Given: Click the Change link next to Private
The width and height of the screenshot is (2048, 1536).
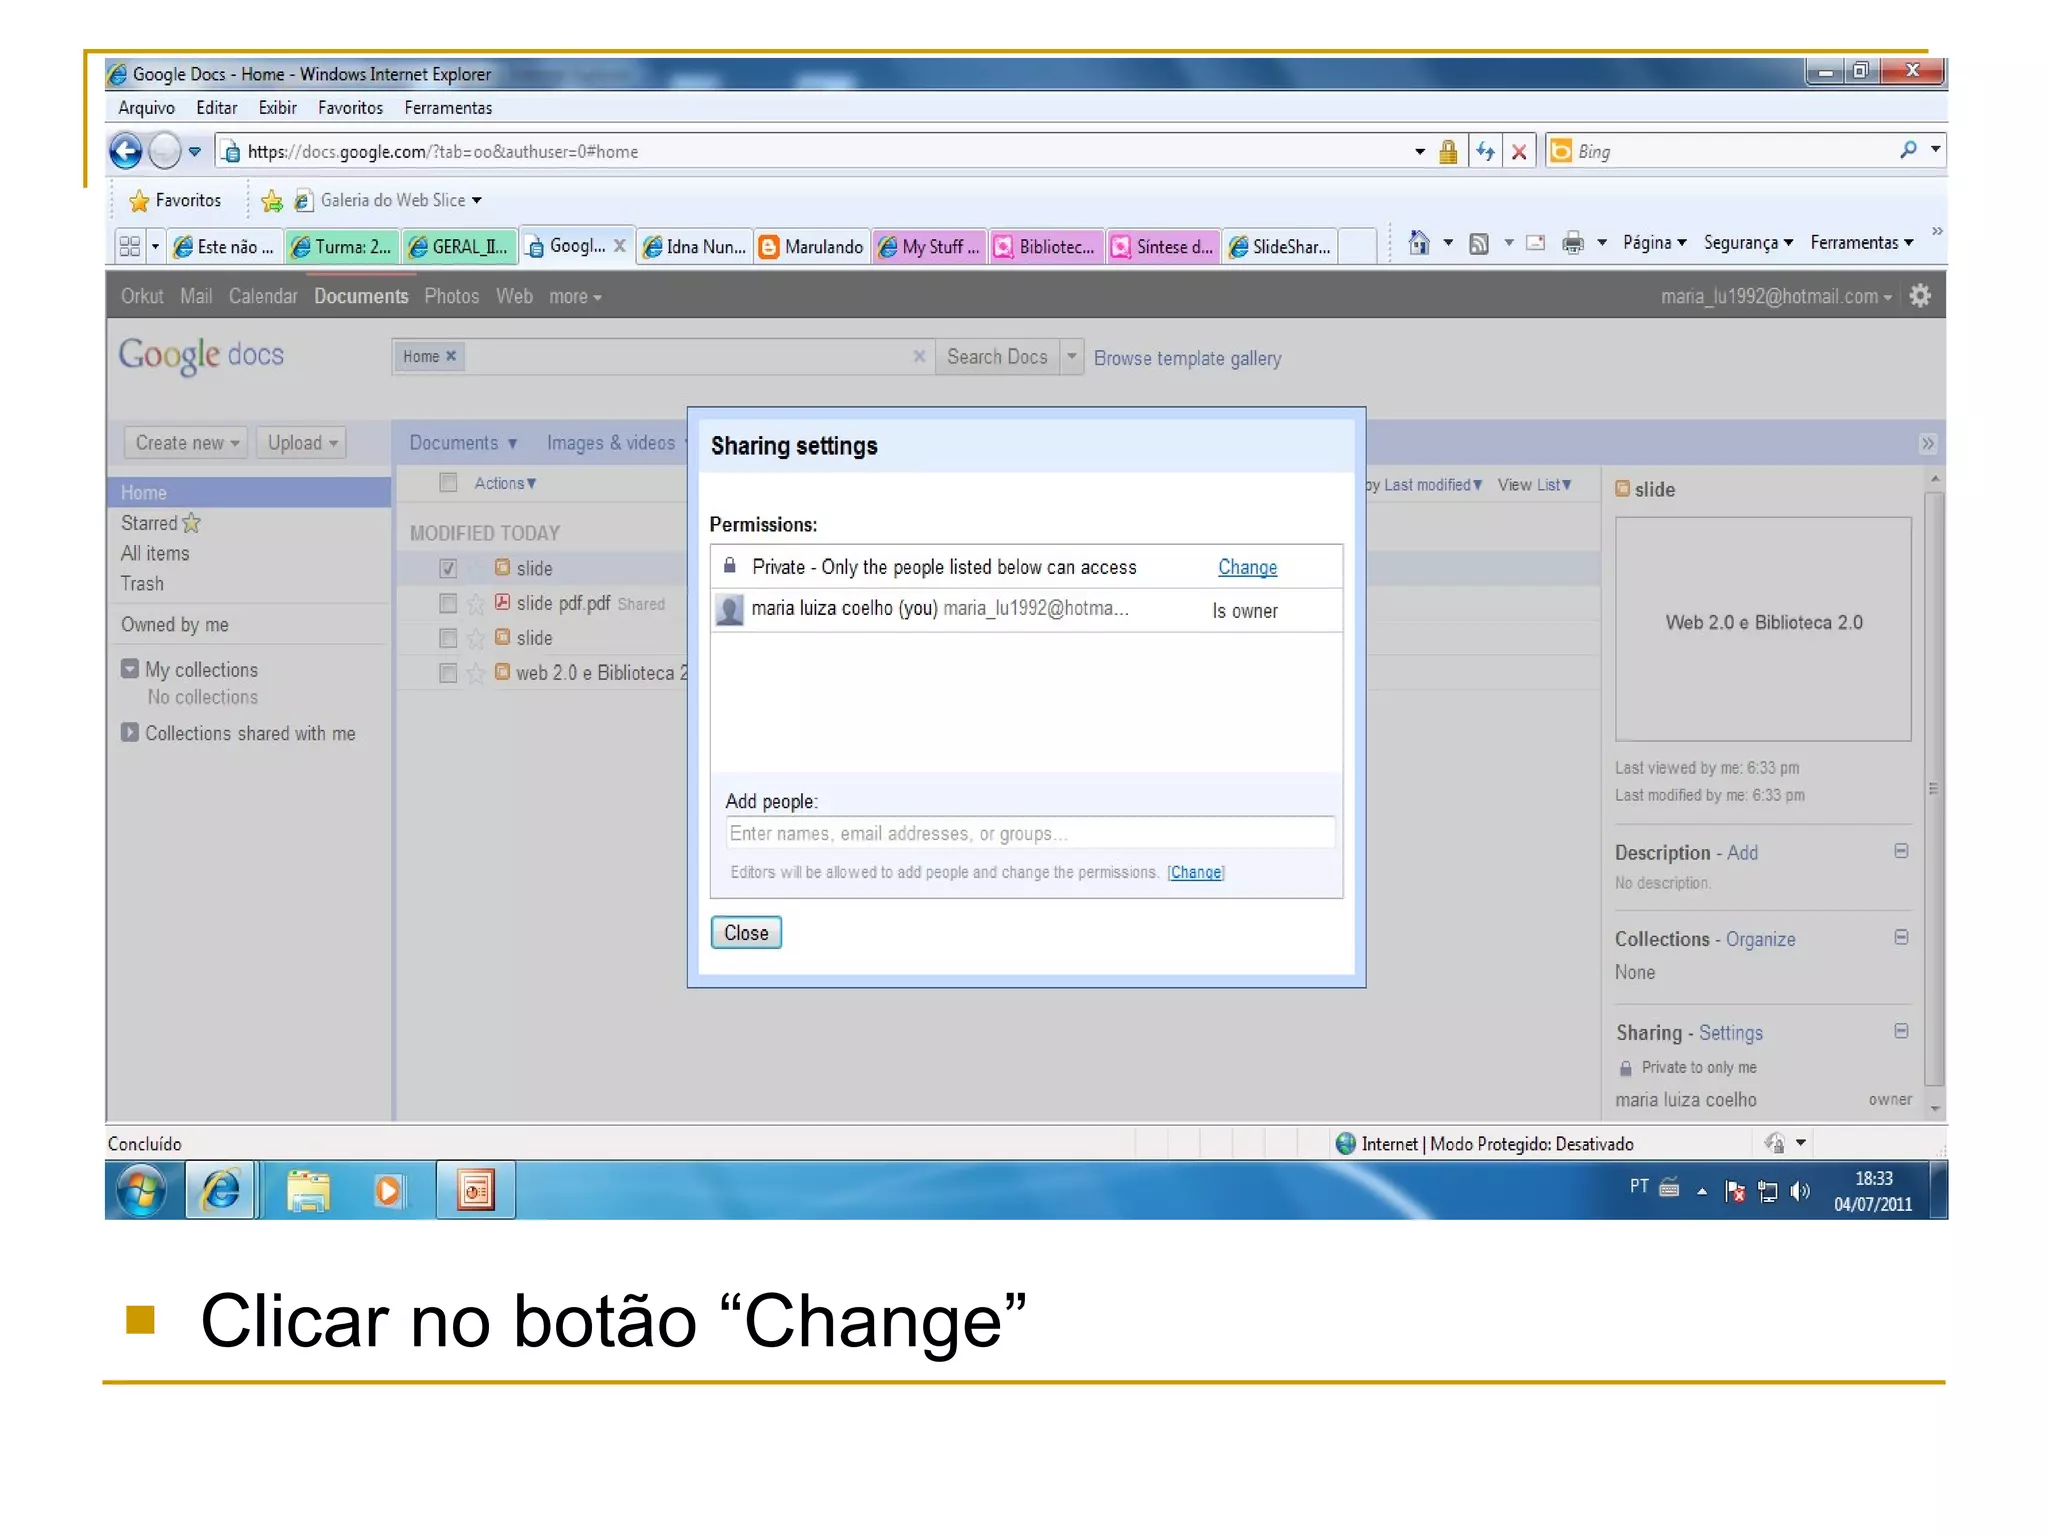Looking at the screenshot, I should pos(1247,567).
